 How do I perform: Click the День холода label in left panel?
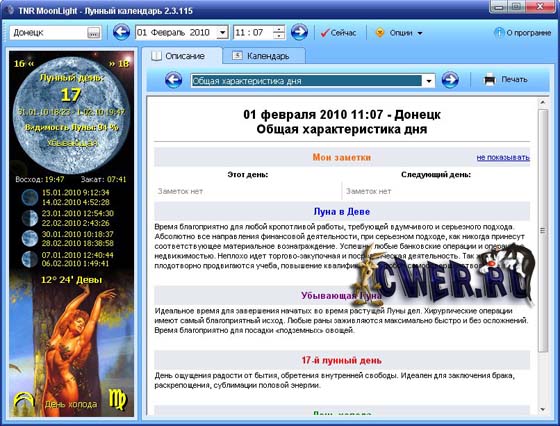coord(71,404)
